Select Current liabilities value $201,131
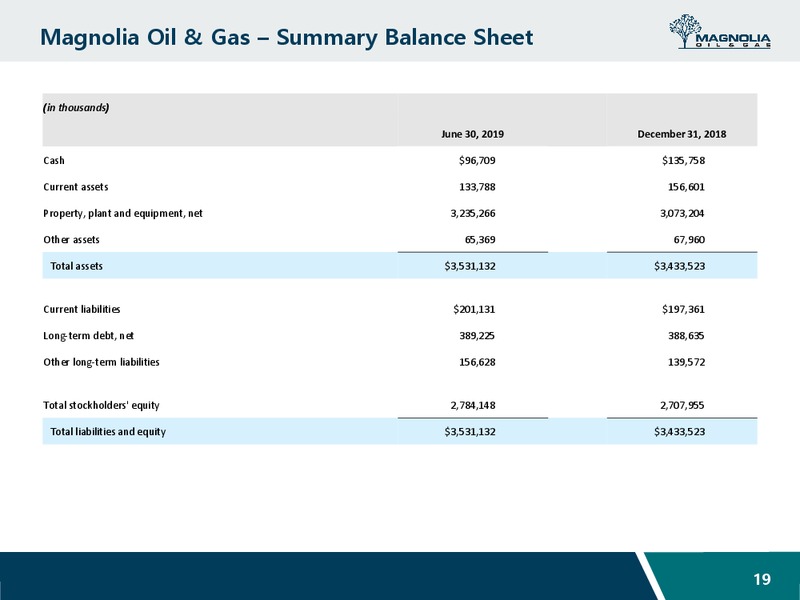800x600 pixels. point(474,310)
